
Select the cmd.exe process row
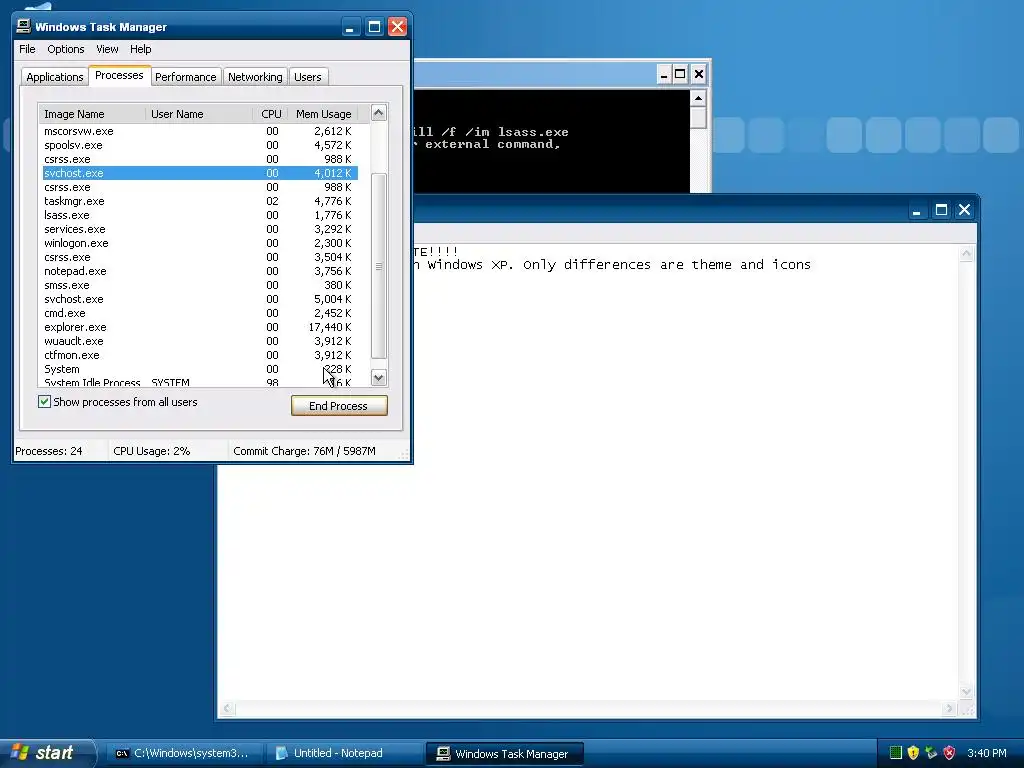[x=200, y=313]
